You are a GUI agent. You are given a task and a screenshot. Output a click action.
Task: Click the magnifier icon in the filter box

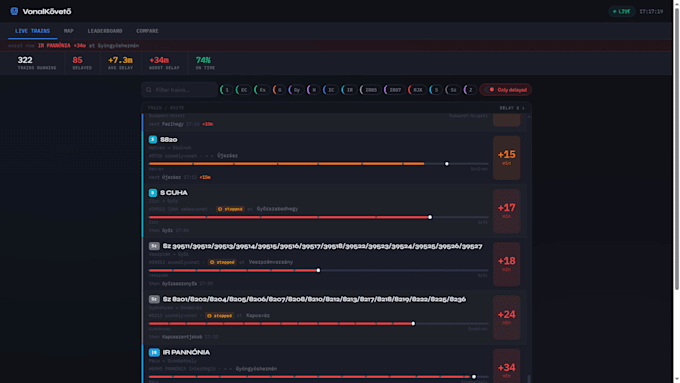[149, 90]
